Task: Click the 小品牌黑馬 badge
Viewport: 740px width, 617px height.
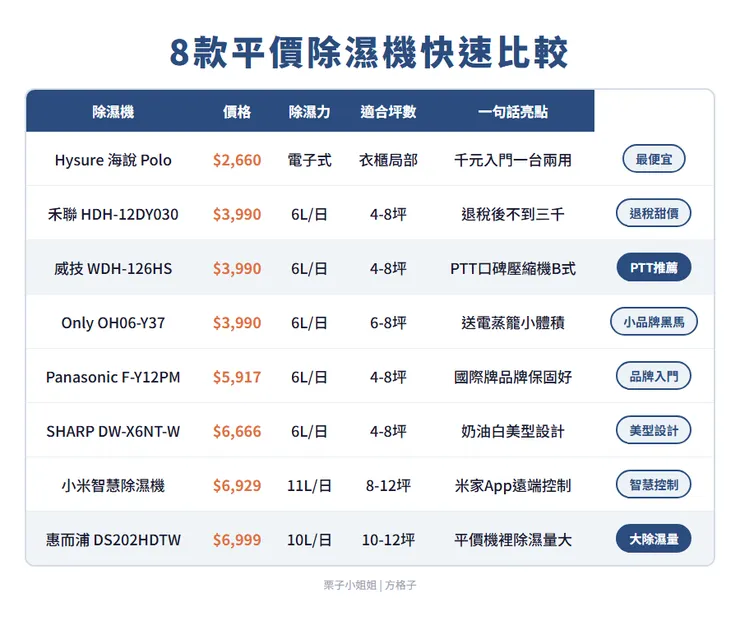Action: (x=654, y=322)
